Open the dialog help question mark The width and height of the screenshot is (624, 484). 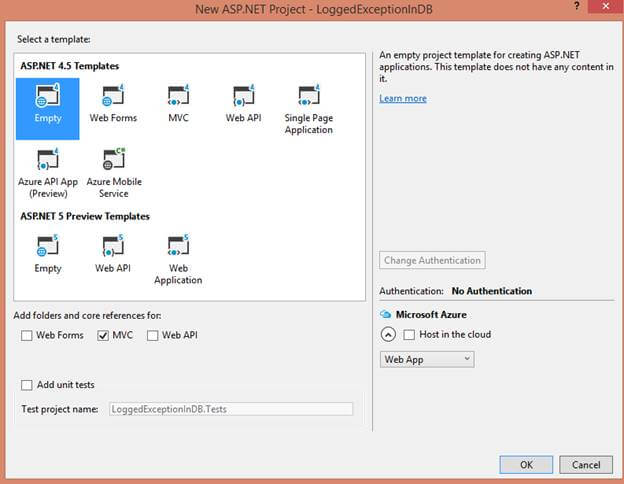click(577, 6)
